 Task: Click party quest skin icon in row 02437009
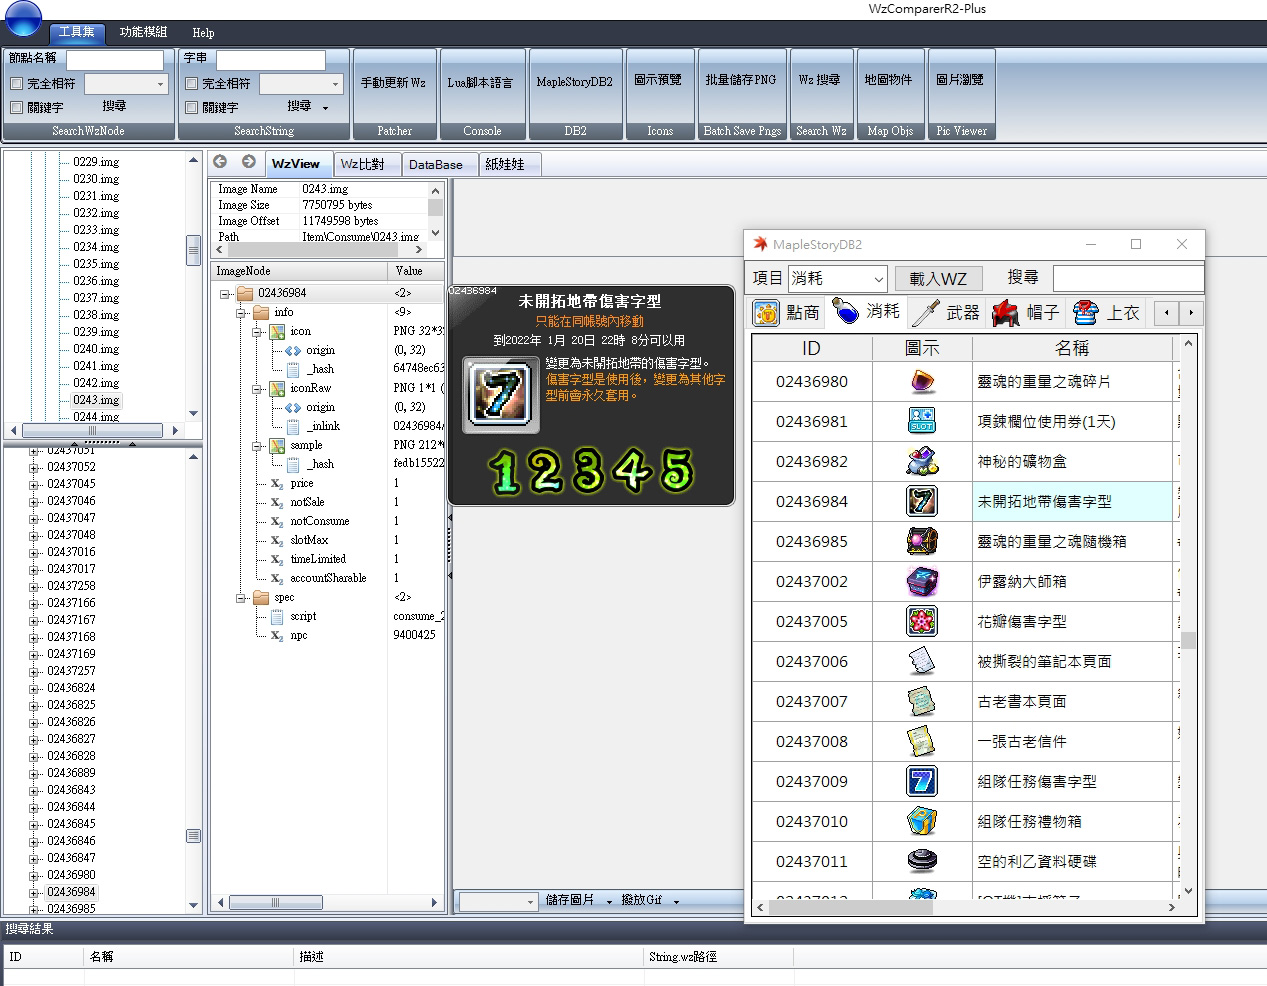pyautogui.click(x=922, y=781)
